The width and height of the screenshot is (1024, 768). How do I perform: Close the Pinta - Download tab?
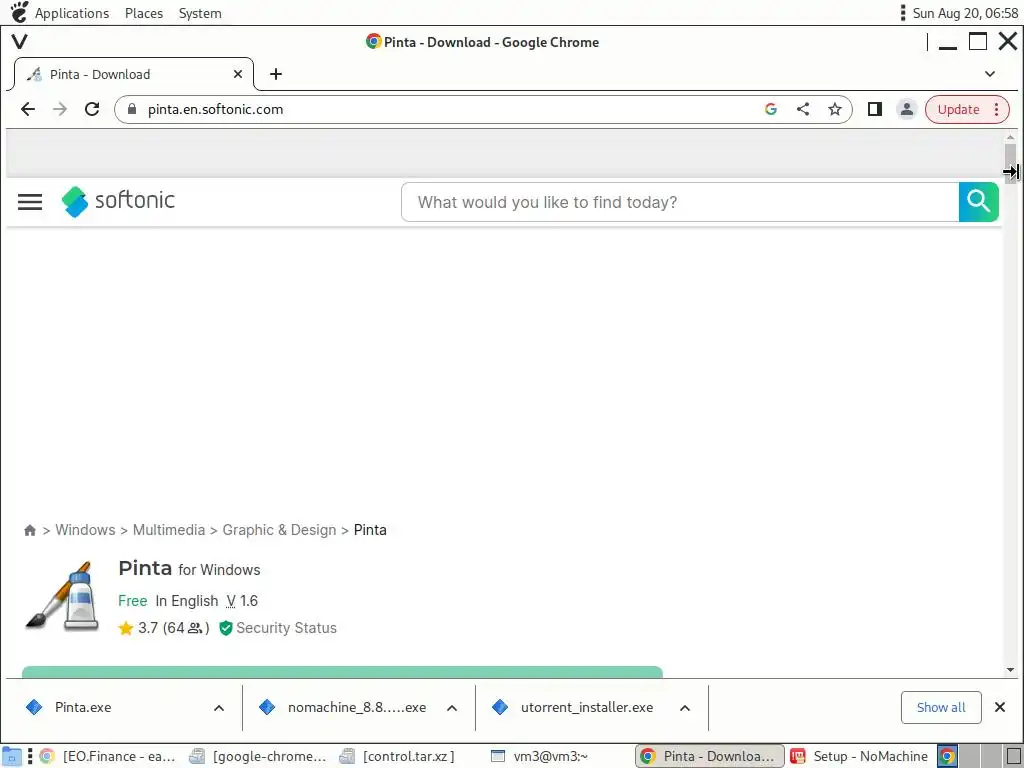pyautogui.click(x=238, y=74)
